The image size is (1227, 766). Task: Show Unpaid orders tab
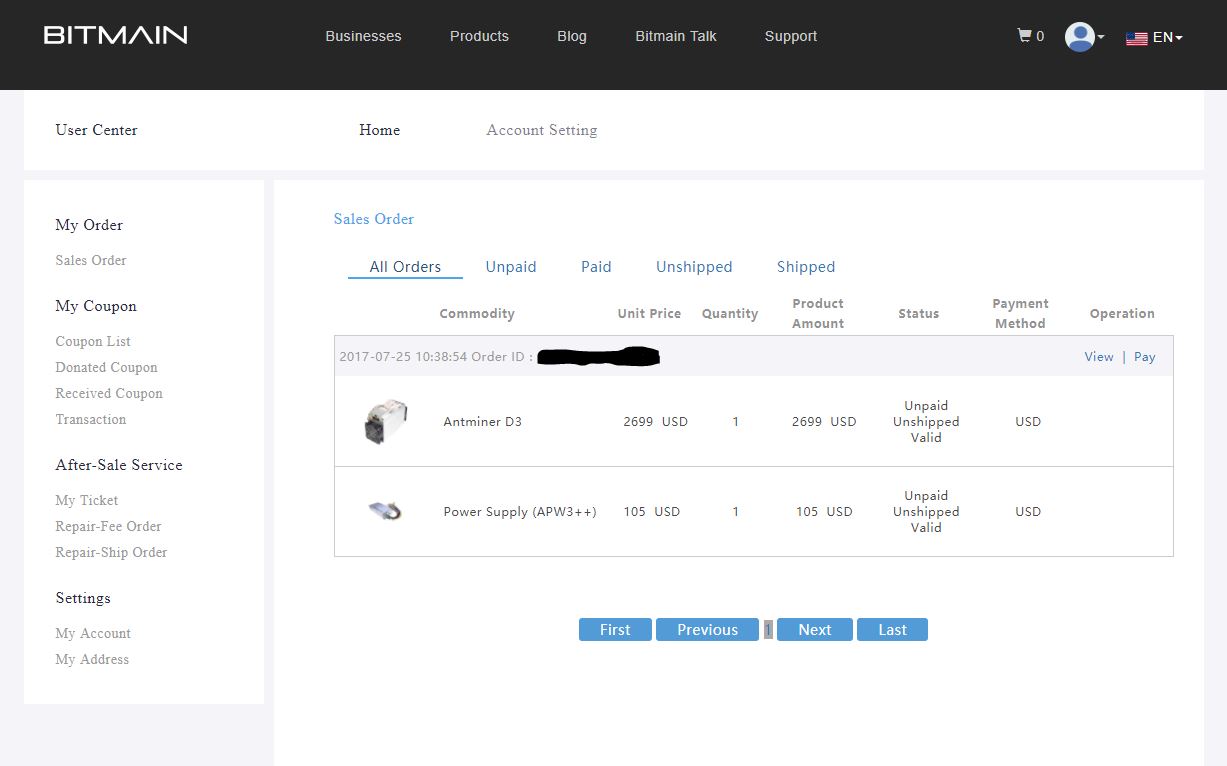coord(511,267)
